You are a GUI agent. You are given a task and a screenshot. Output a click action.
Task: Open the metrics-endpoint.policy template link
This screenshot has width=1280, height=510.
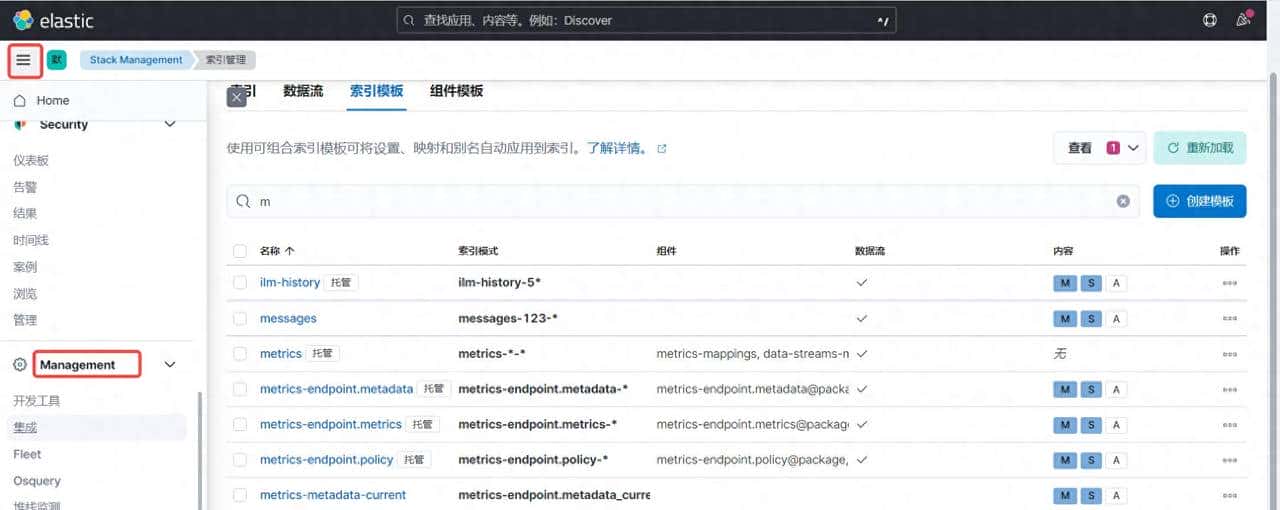[327, 460]
